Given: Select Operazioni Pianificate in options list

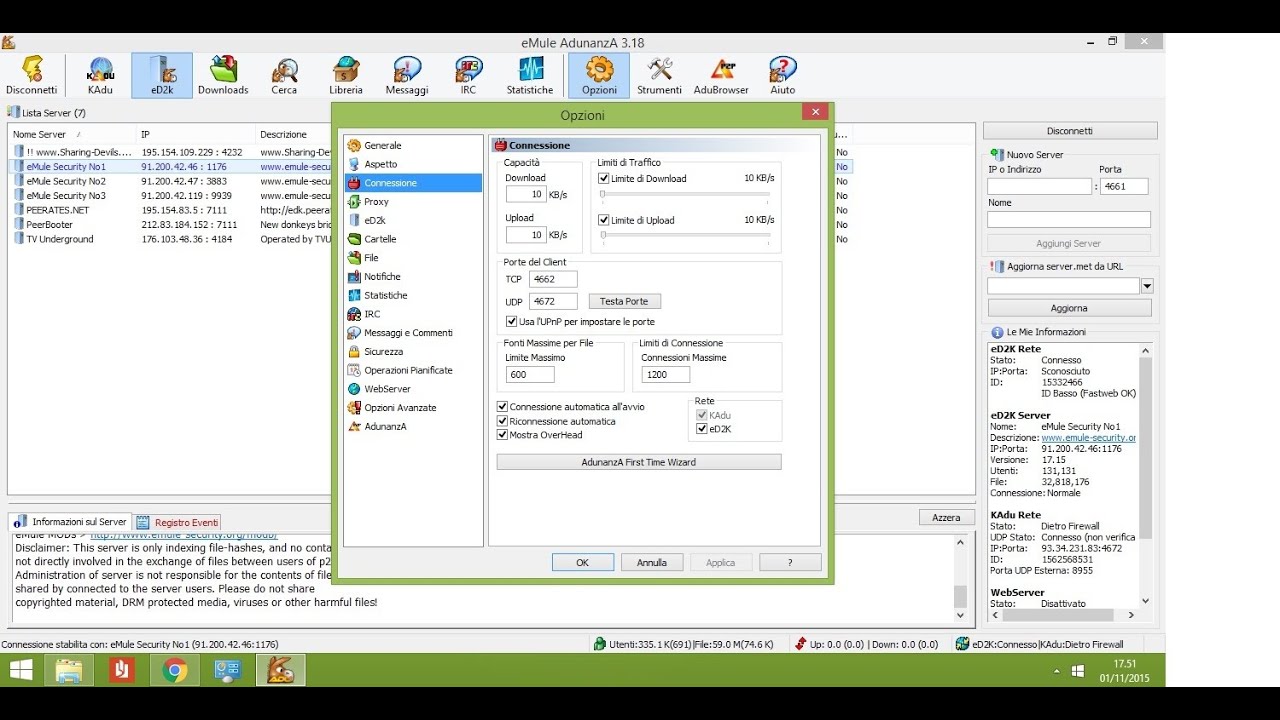Looking at the screenshot, I should click(x=408, y=370).
